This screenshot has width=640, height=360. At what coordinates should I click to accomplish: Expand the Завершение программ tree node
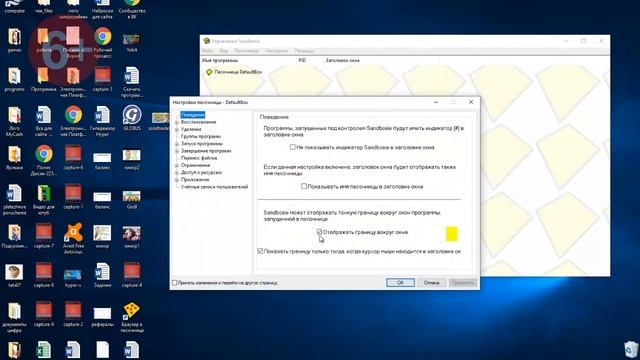(177, 151)
